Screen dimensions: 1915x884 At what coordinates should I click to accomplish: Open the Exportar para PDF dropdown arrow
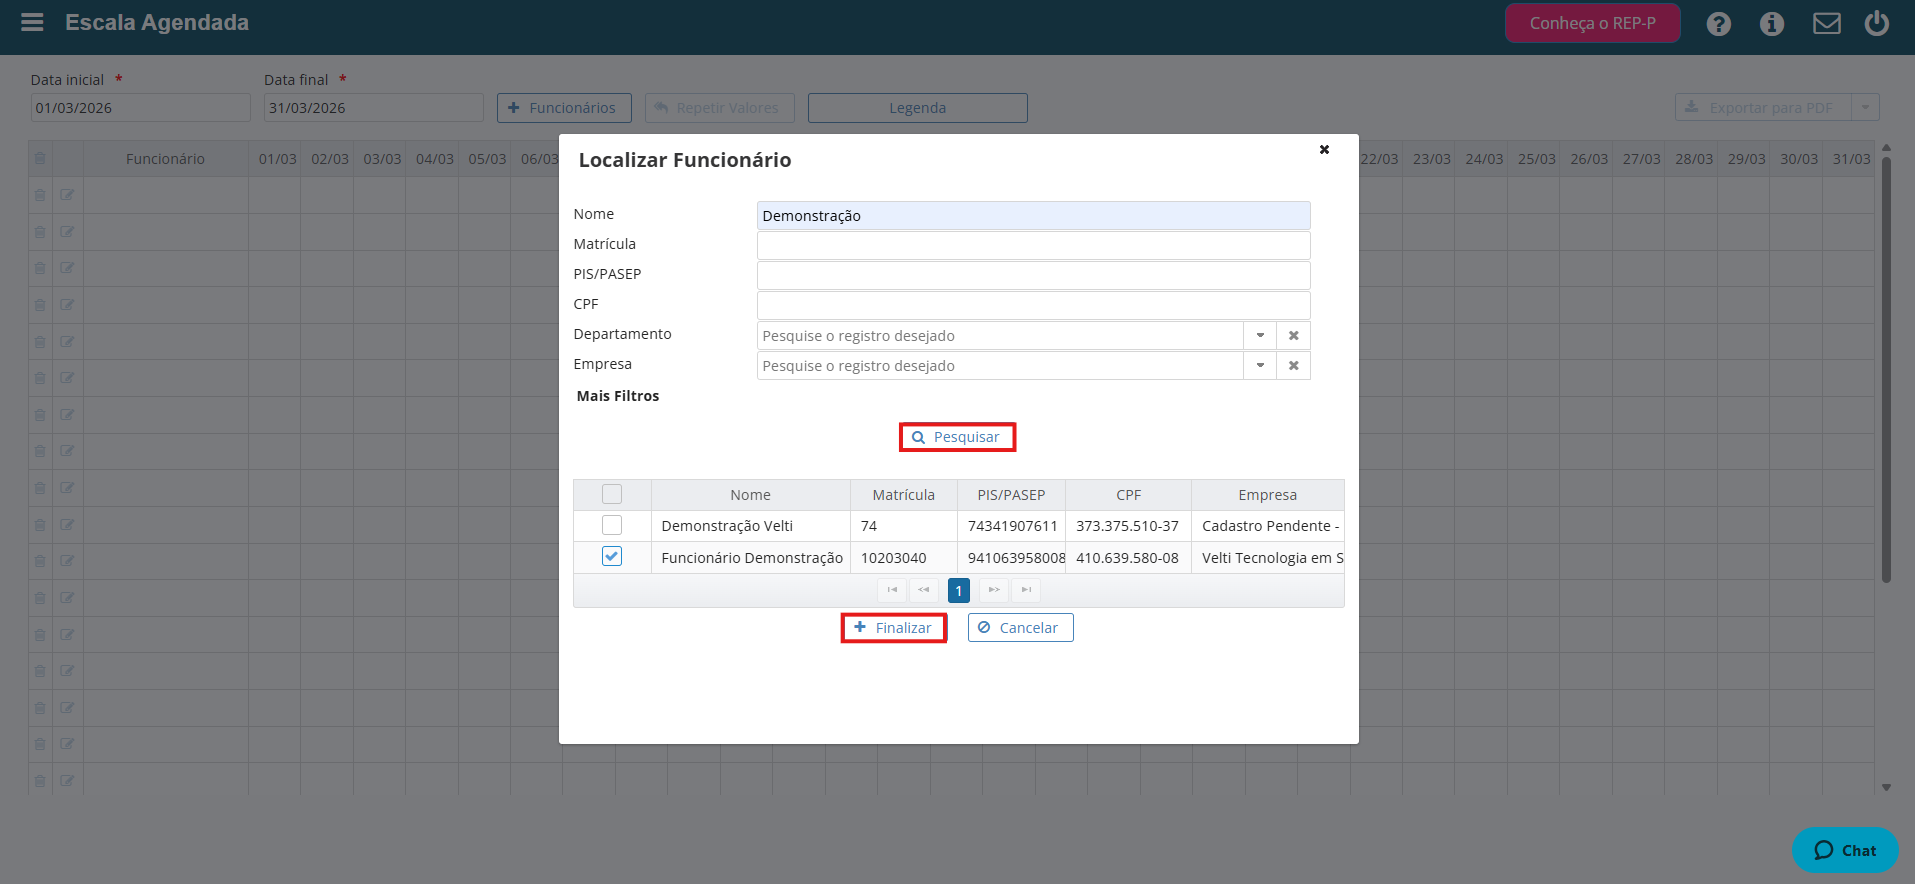pos(1865,108)
